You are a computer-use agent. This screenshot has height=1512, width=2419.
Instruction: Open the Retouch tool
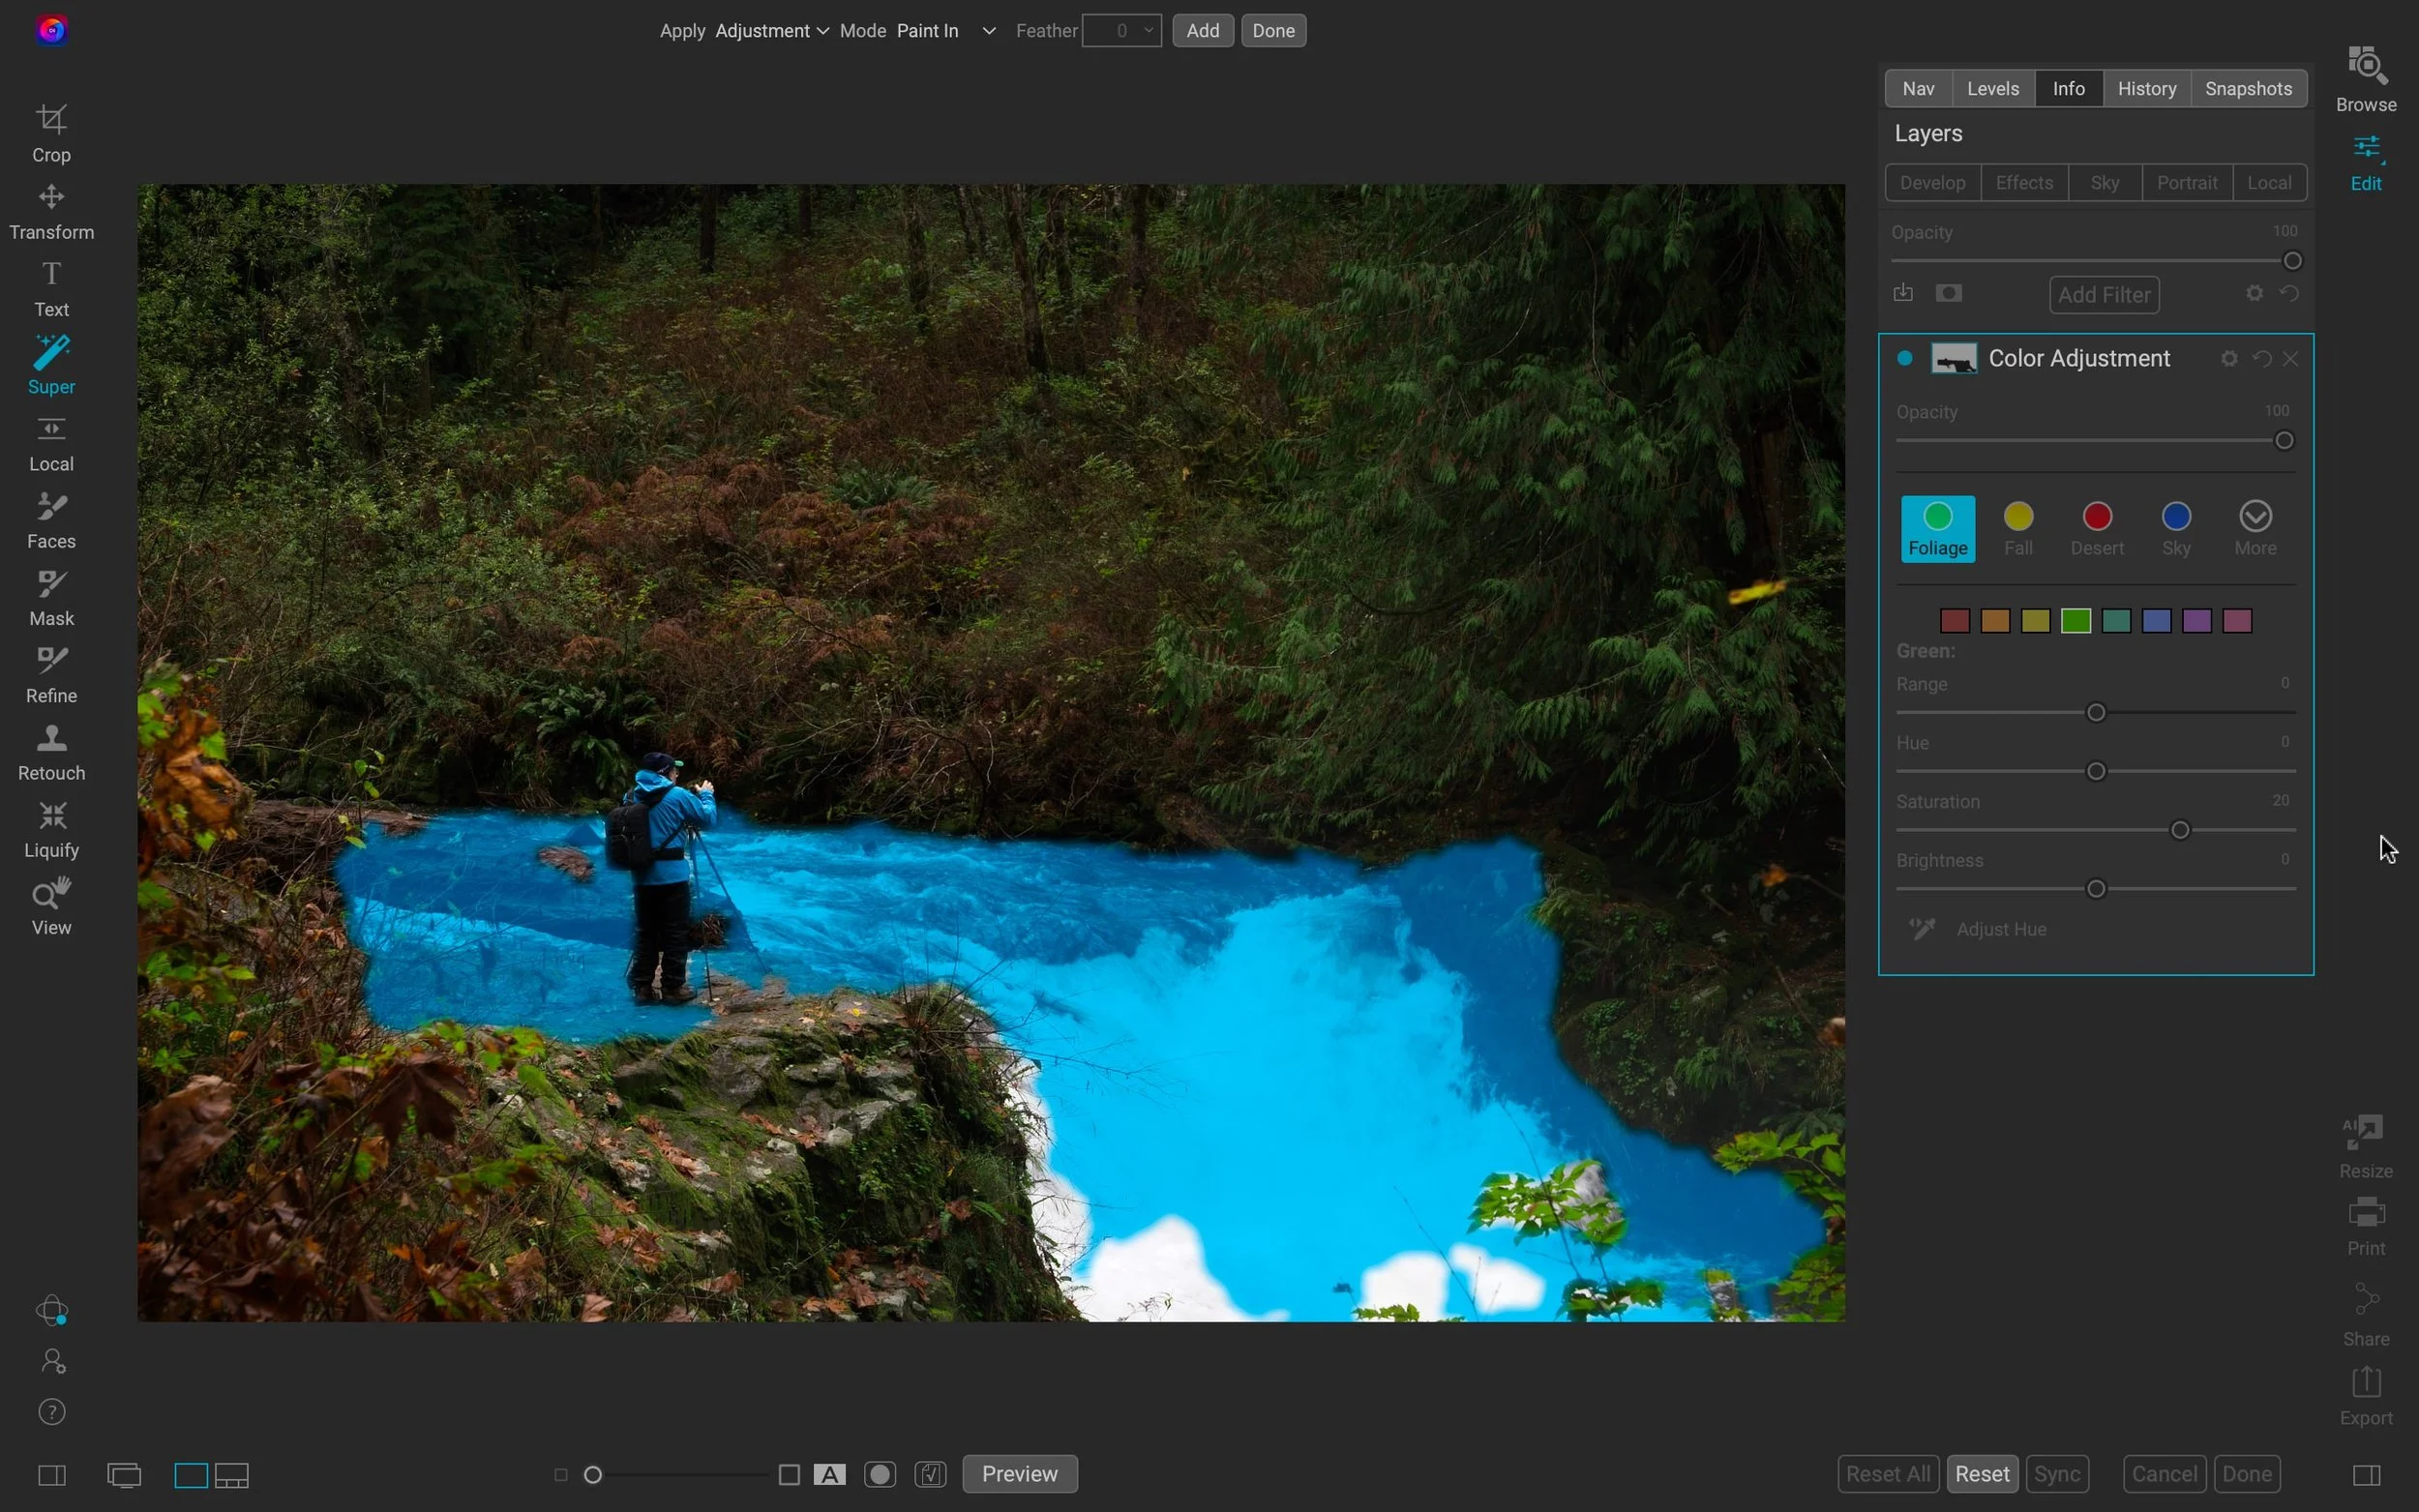(51, 752)
